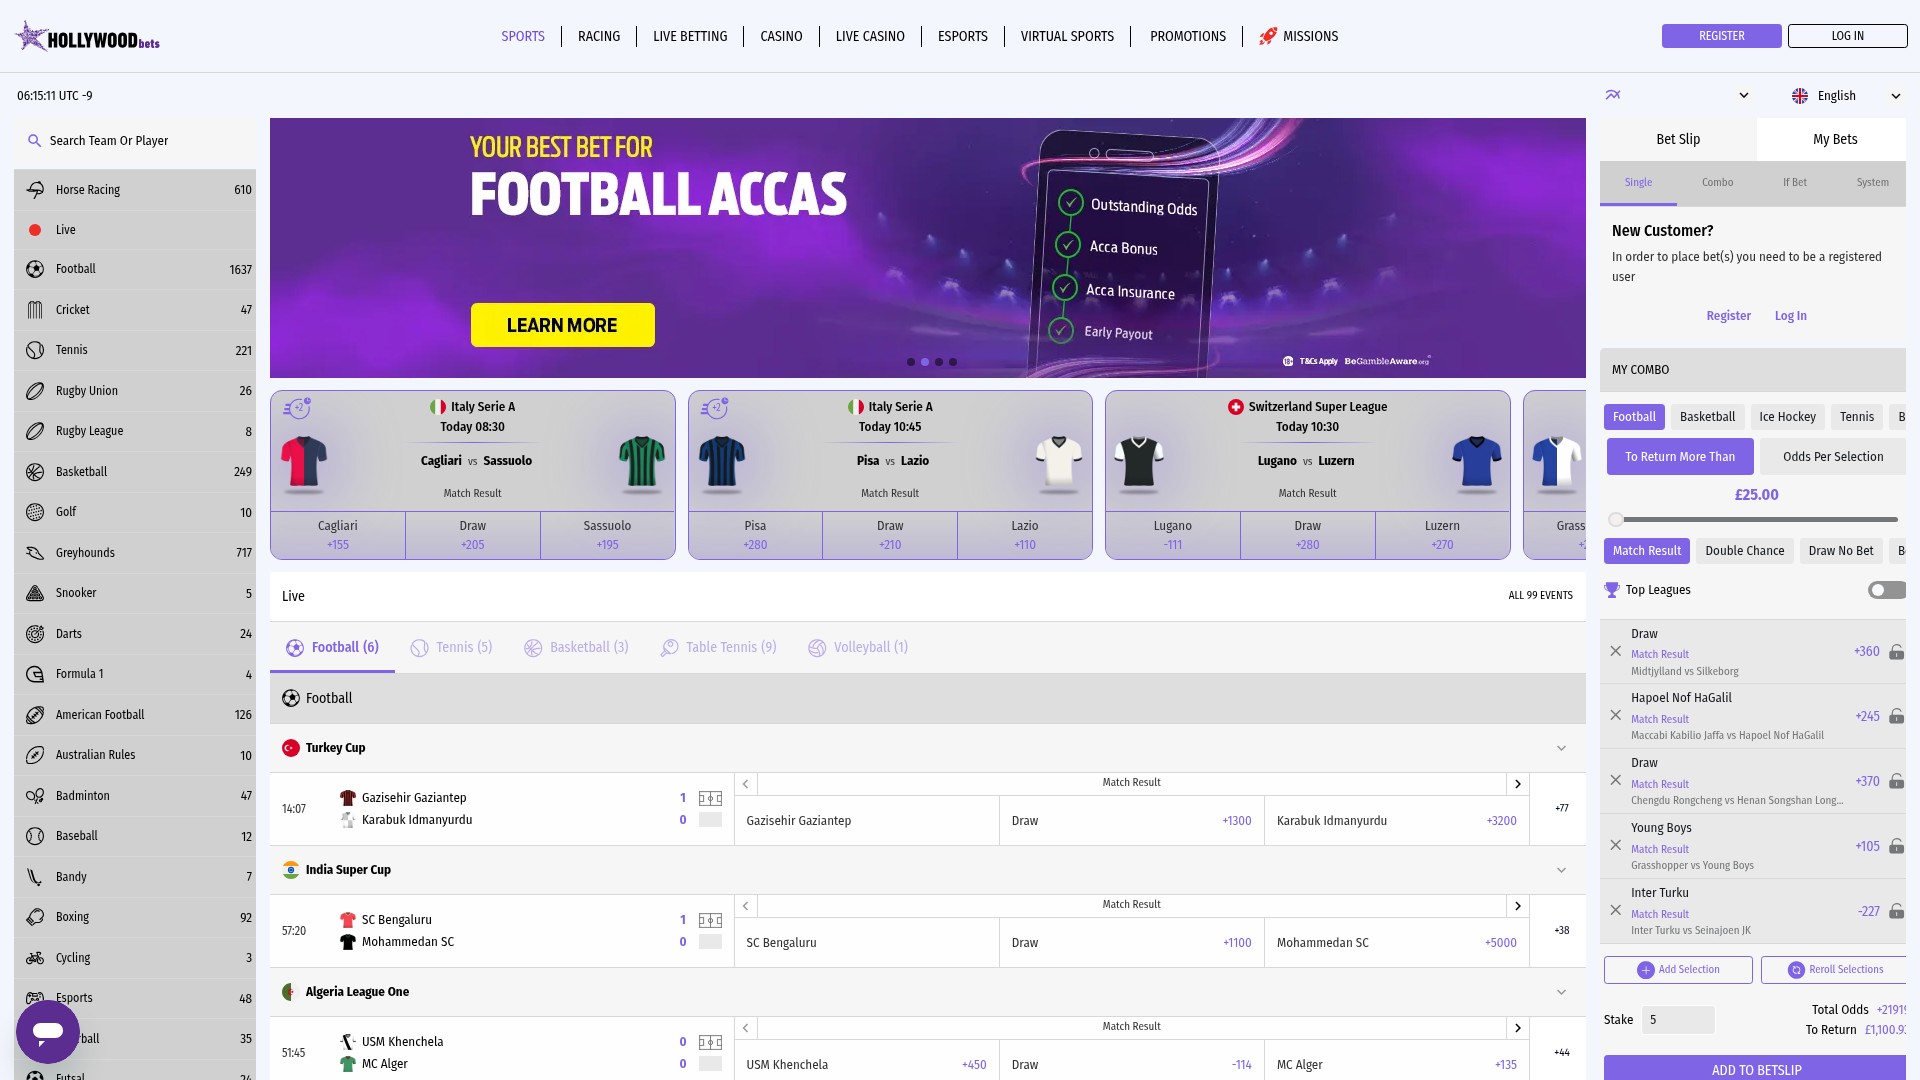Select Odds Per Selection option
The image size is (1920, 1080).
pyautogui.click(x=1832, y=457)
